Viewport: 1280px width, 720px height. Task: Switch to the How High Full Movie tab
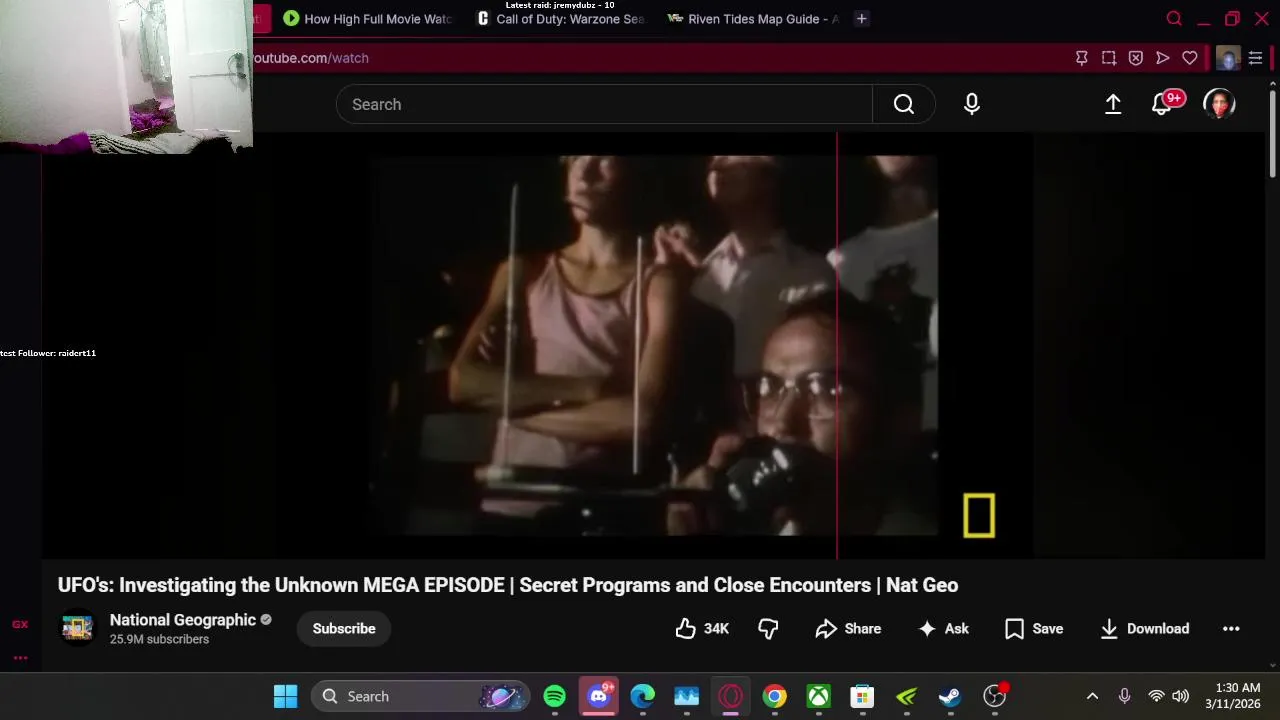tap(367, 19)
